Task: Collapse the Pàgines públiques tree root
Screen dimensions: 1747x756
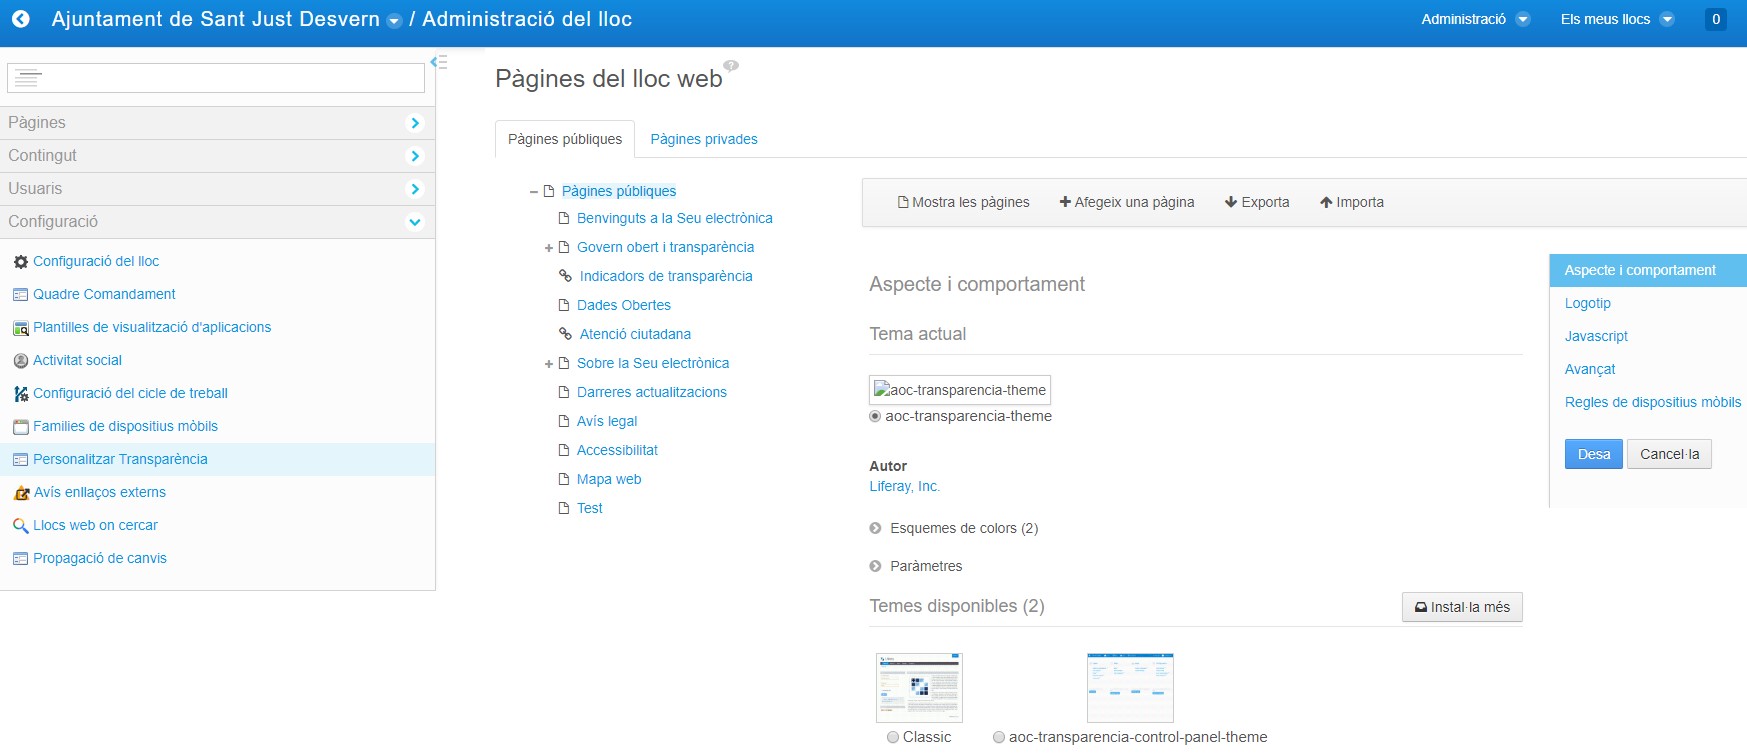Action: pos(534,191)
